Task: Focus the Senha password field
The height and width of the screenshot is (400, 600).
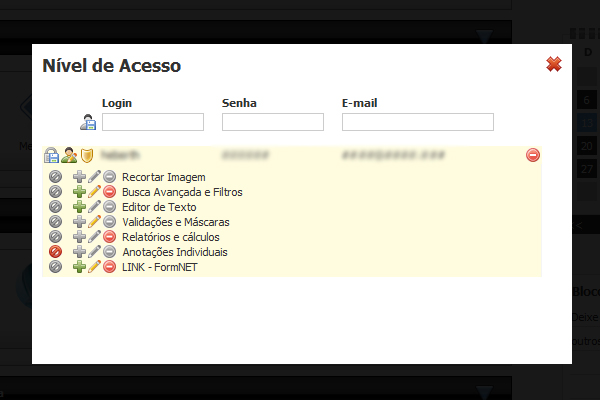Action: [x=273, y=122]
